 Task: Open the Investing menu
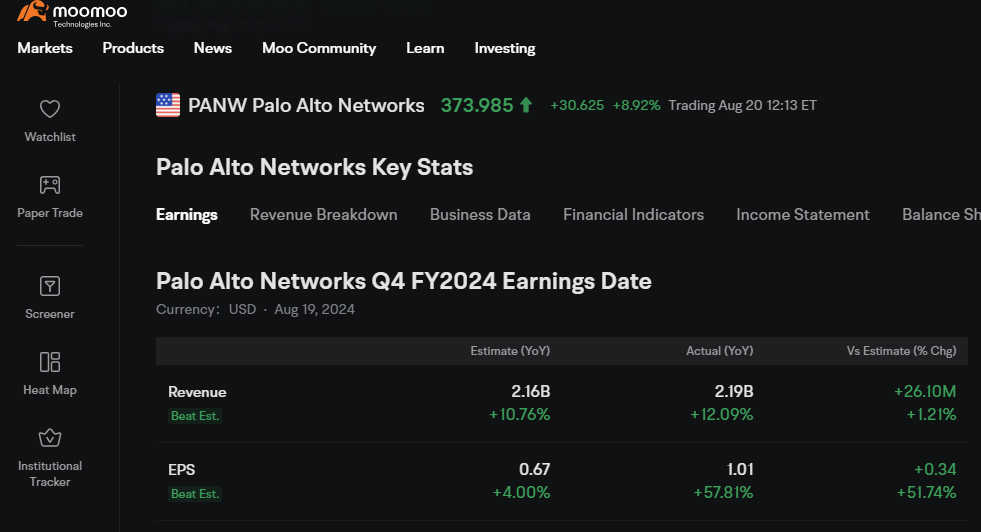point(505,48)
